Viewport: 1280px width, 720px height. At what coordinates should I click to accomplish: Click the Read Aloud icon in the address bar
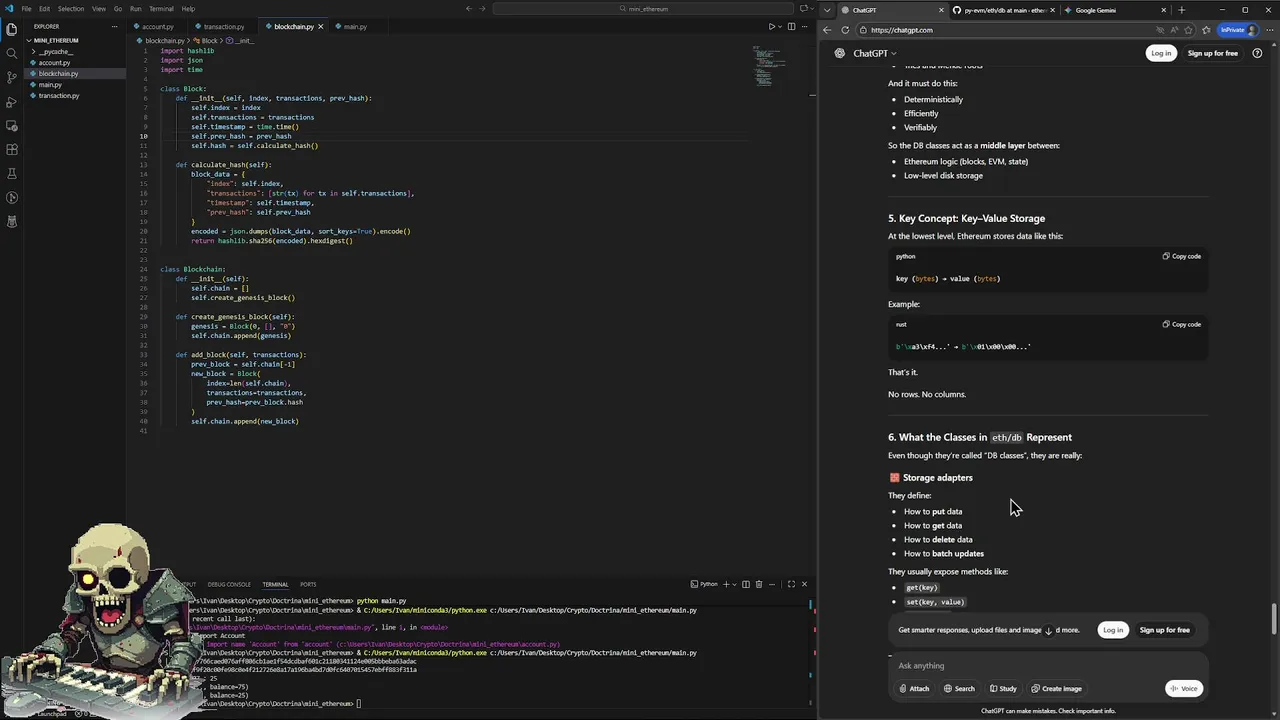pos(1175,30)
